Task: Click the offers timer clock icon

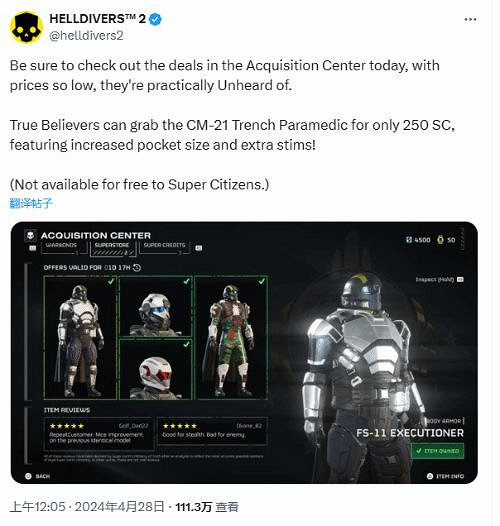Action: point(137,268)
